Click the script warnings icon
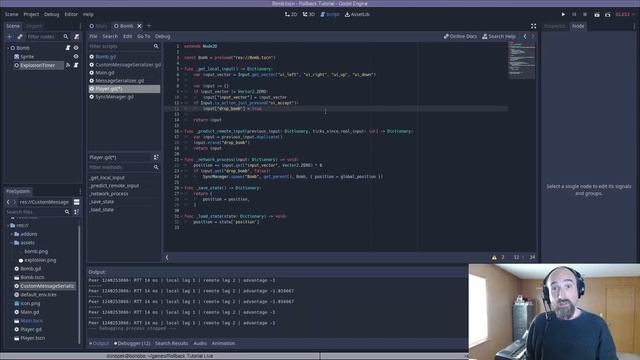The image size is (640, 360). 494,257
